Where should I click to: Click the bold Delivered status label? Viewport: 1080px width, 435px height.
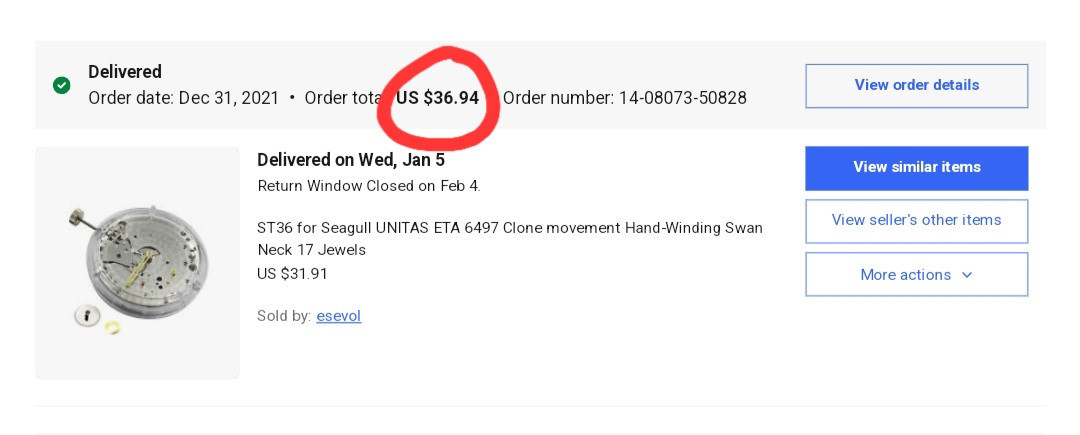tap(125, 72)
